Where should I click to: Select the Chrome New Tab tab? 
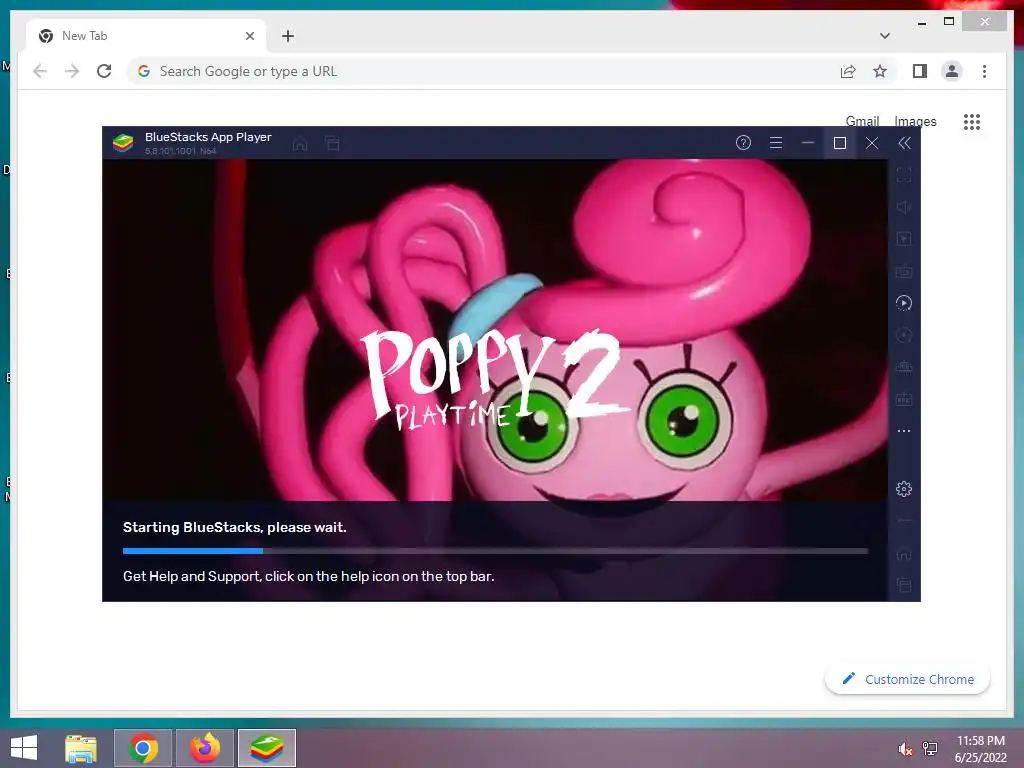click(x=146, y=36)
